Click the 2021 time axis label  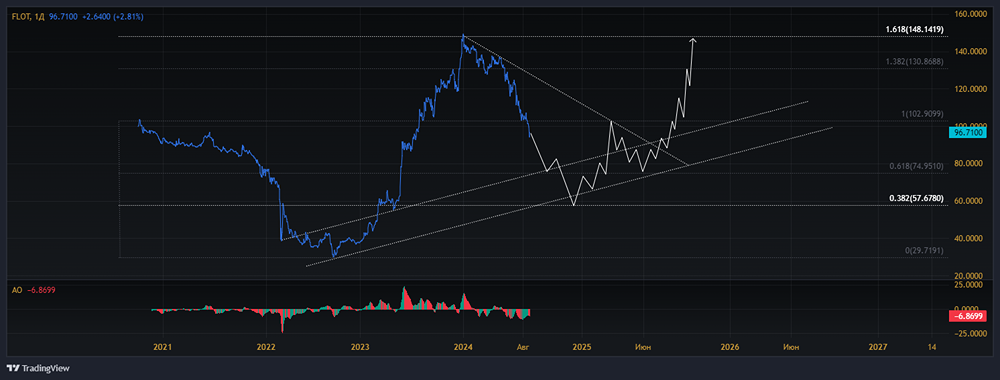163,347
